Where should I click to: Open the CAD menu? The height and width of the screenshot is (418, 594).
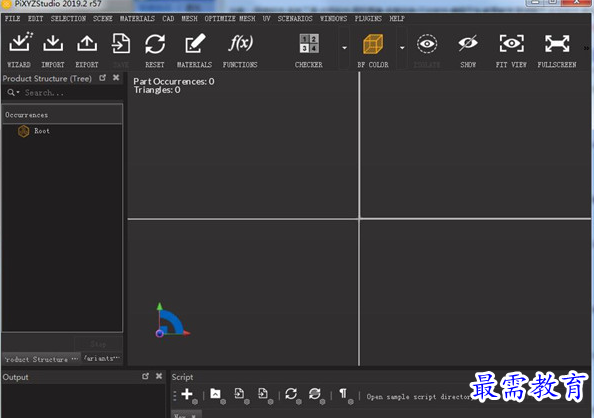[168, 19]
